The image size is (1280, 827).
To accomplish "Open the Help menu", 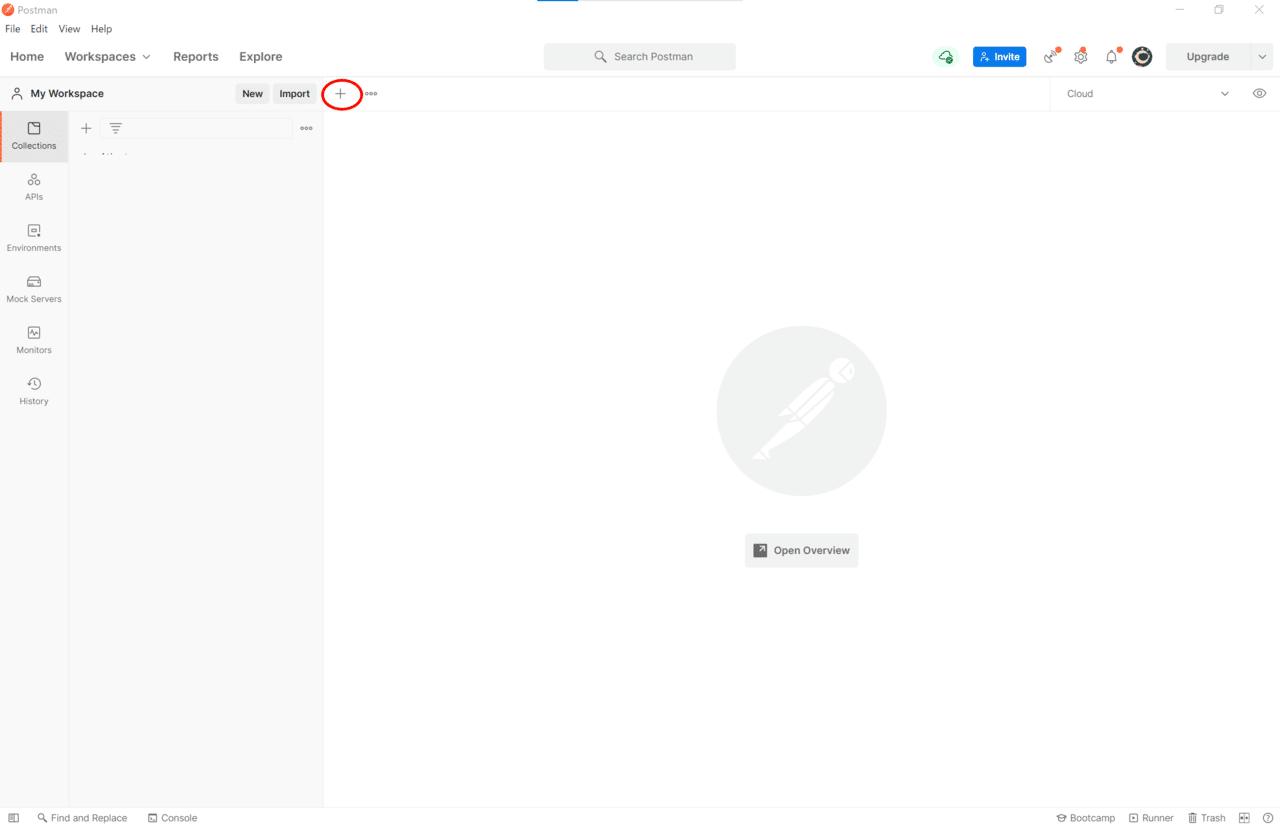I will (101, 29).
